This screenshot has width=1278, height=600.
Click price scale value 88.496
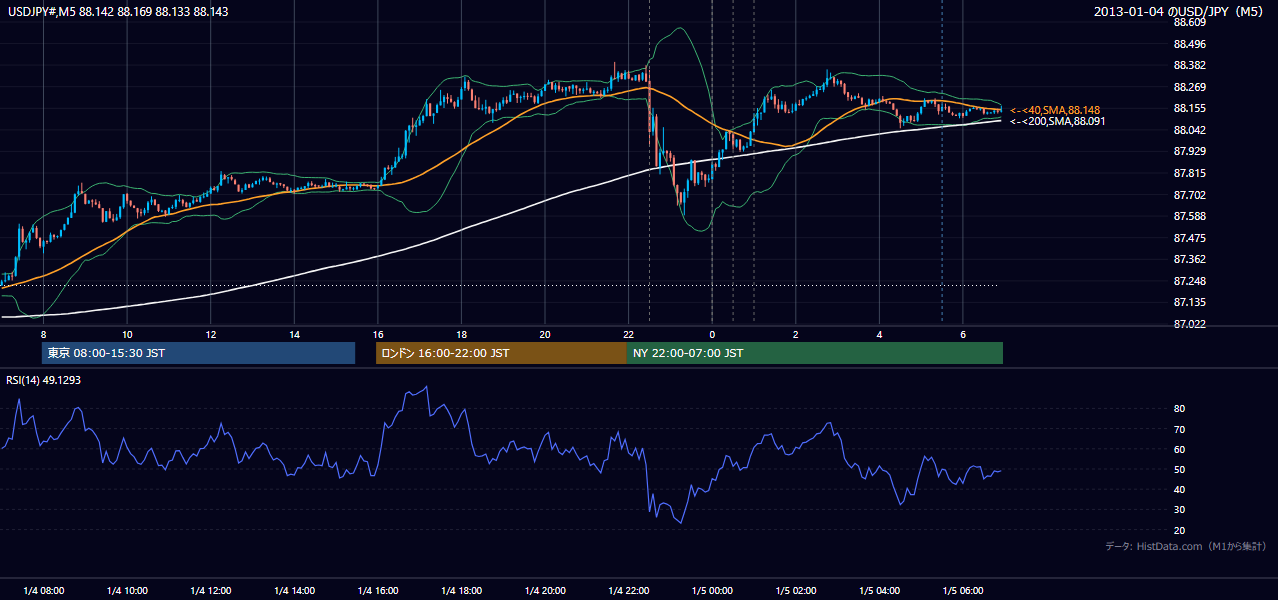click(1188, 44)
